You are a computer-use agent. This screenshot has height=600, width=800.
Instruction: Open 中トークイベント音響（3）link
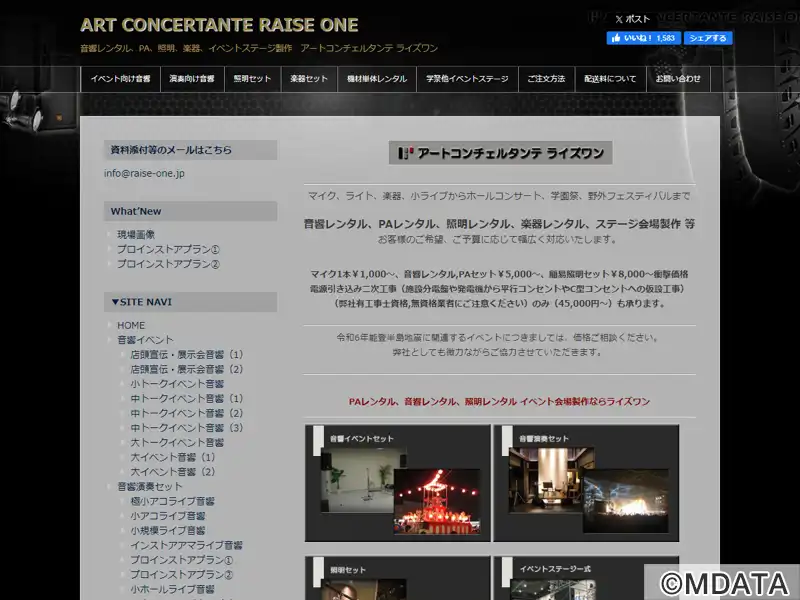pyautogui.click(x=187, y=428)
